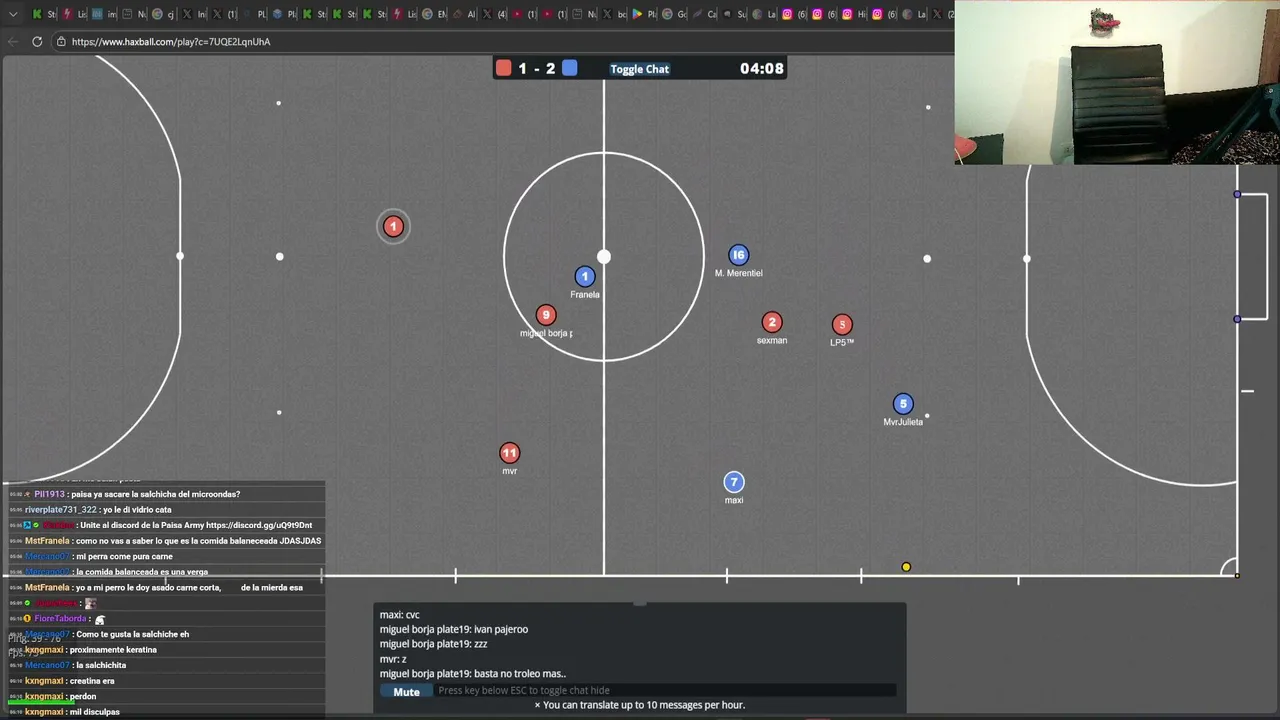This screenshot has height=720, width=1280.
Task: Click the blue team color square in scoreboard
Action: (569, 68)
